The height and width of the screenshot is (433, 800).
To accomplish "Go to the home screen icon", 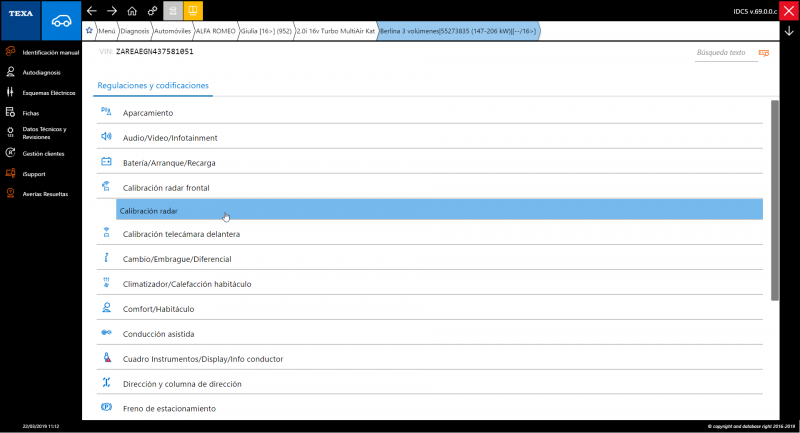I will [x=132, y=11].
